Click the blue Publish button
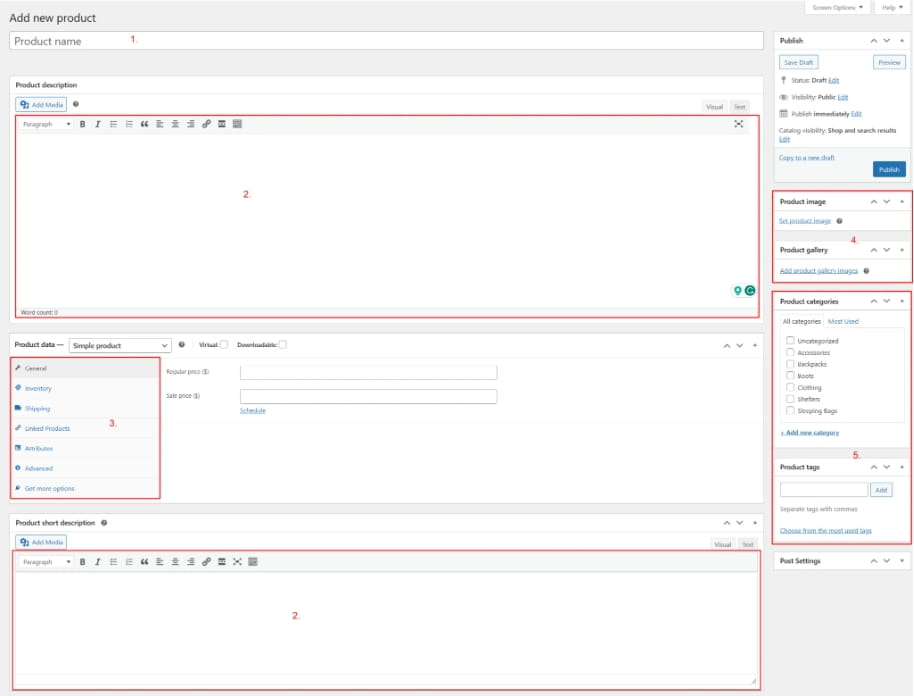This screenshot has width=914, height=696. click(888, 170)
